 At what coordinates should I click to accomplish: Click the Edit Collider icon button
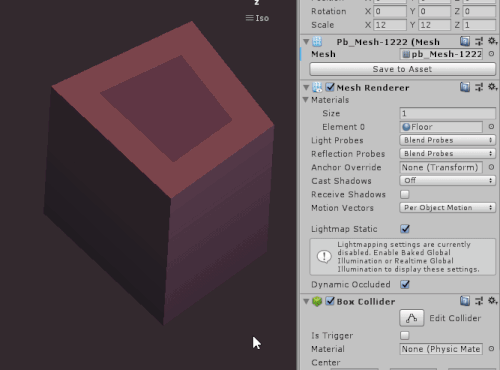pyautogui.click(x=412, y=318)
